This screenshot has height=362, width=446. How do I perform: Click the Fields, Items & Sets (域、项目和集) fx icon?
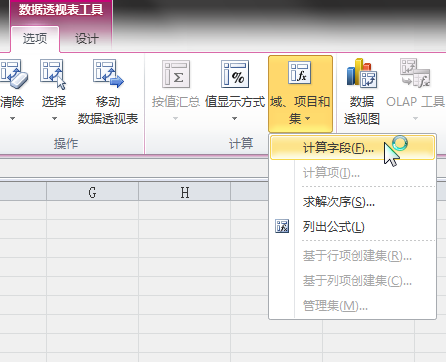(300, 73)
